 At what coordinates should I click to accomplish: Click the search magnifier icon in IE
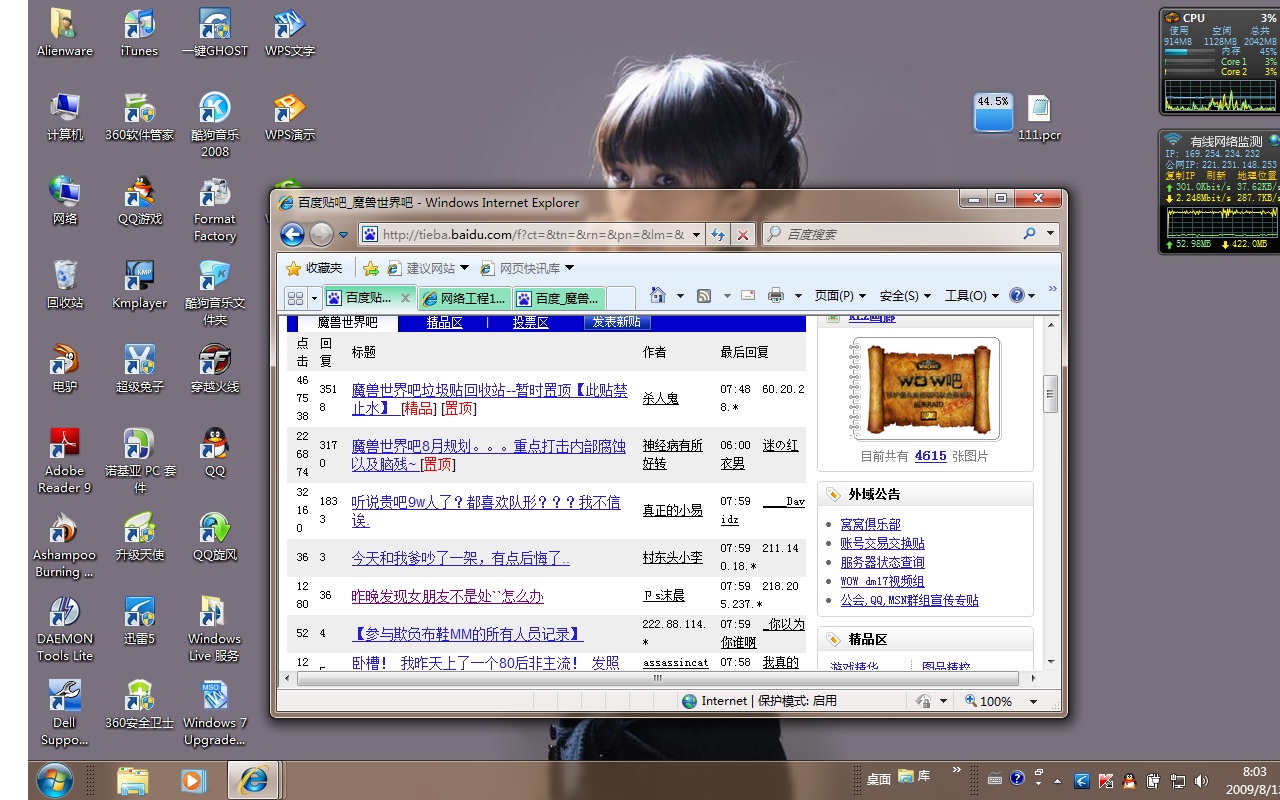pos(1029,234)
